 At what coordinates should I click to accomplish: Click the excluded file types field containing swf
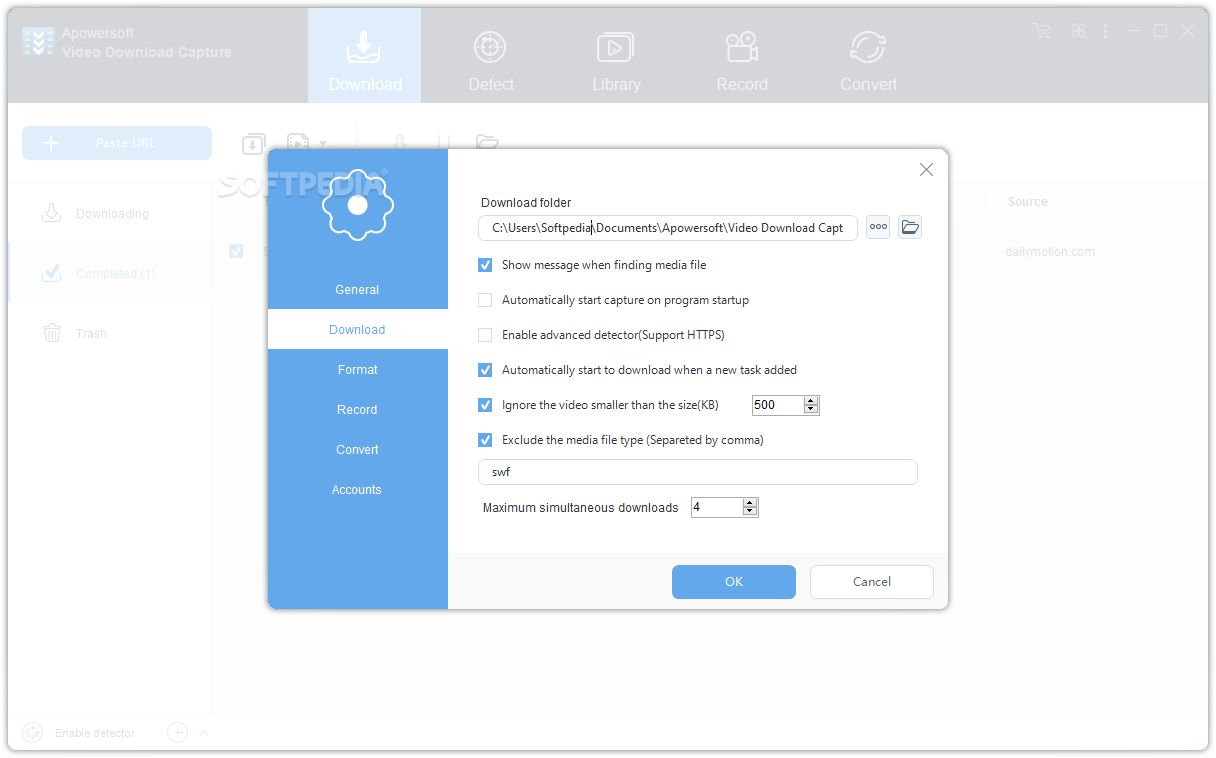click(698, 472)
